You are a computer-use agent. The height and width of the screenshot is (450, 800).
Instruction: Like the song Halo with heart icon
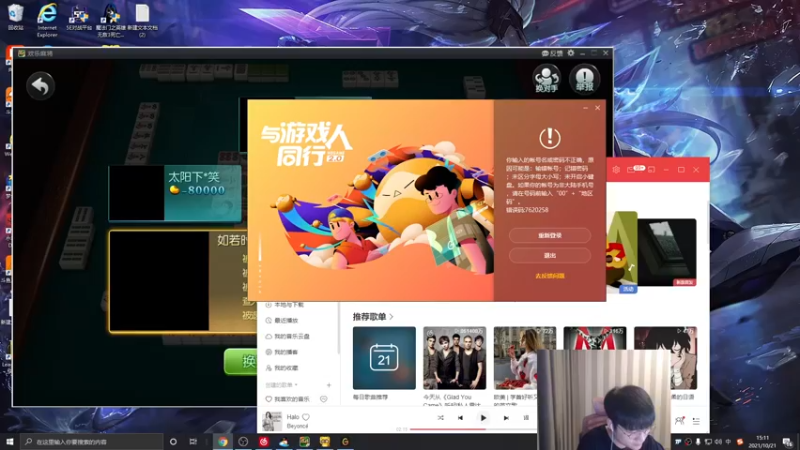[306, 417]
